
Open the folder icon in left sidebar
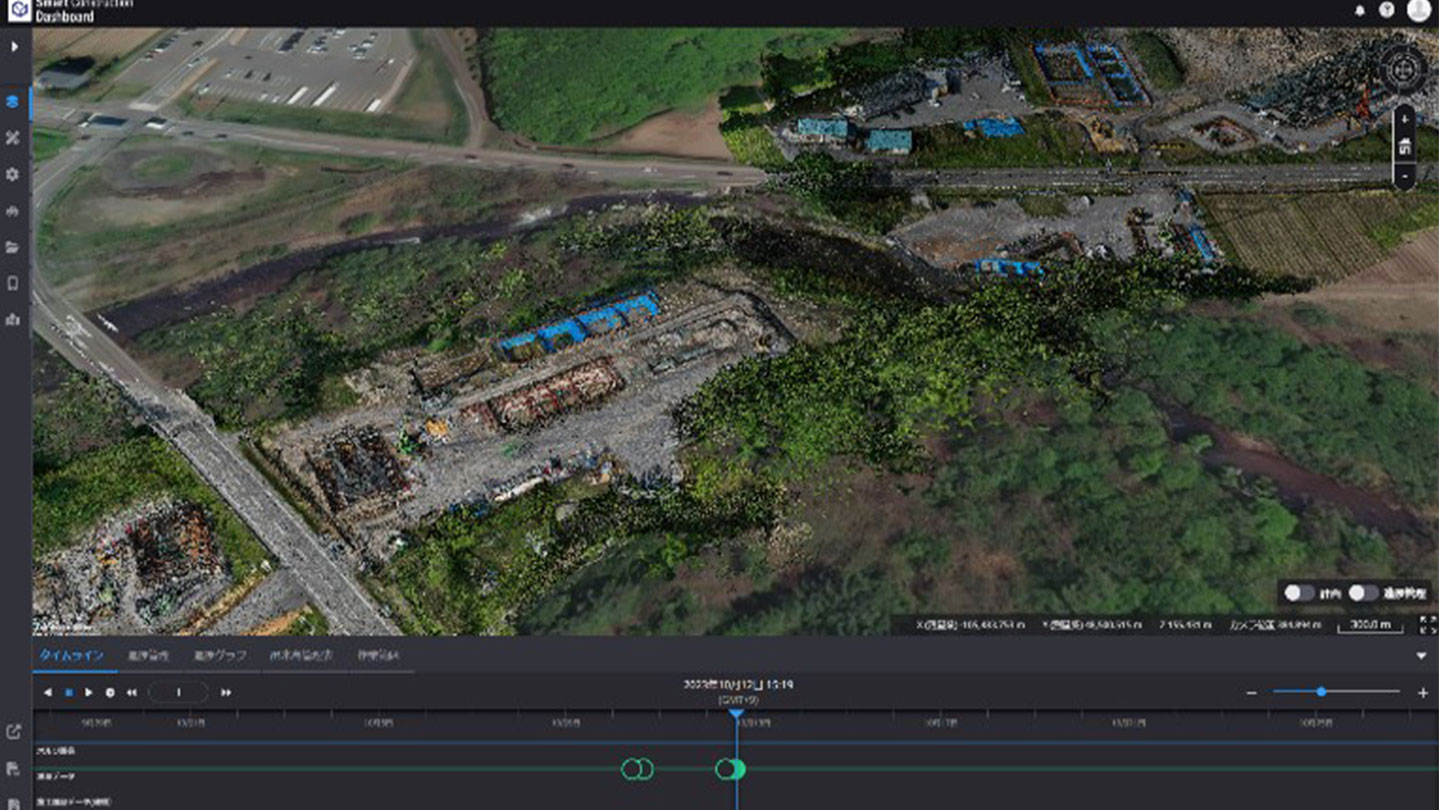point(13,247)
